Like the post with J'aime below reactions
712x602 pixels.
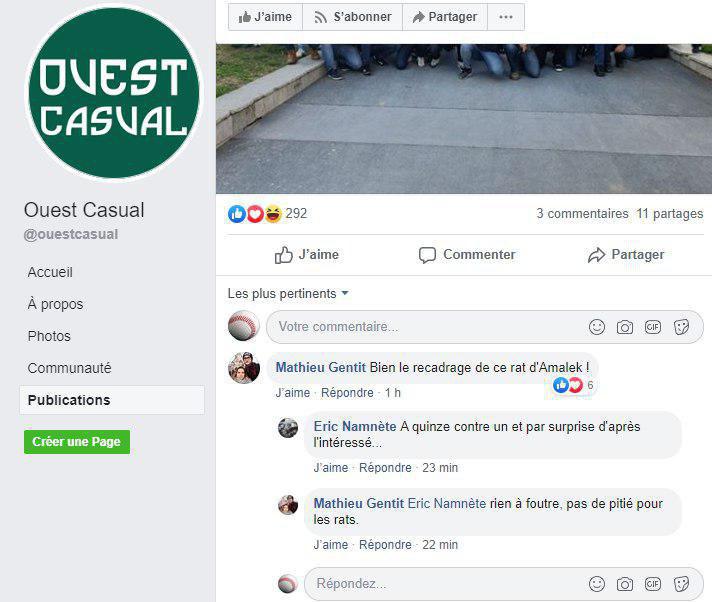point(307,255)
